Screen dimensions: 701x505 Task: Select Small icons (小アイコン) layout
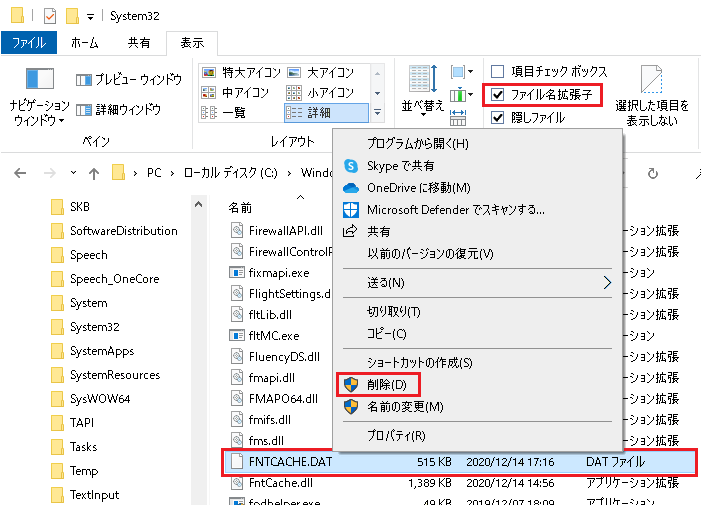[x=320, y=93]
